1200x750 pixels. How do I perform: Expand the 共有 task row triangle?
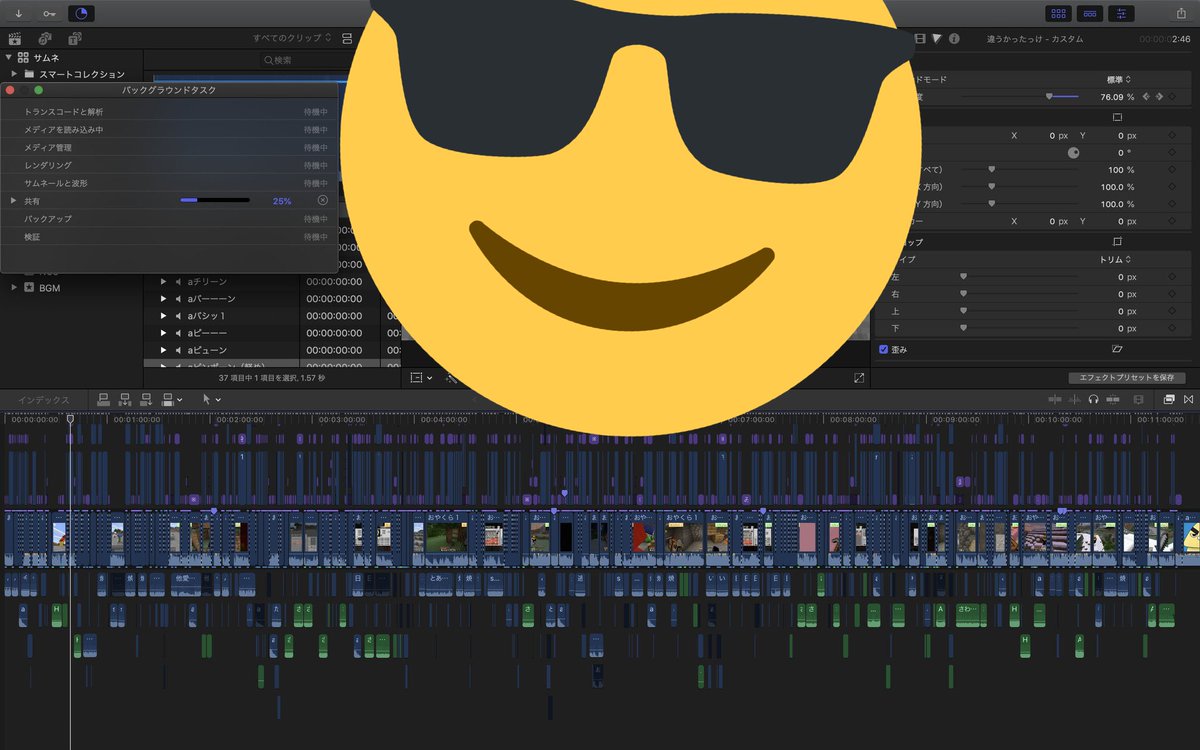[x=13, y=201]
